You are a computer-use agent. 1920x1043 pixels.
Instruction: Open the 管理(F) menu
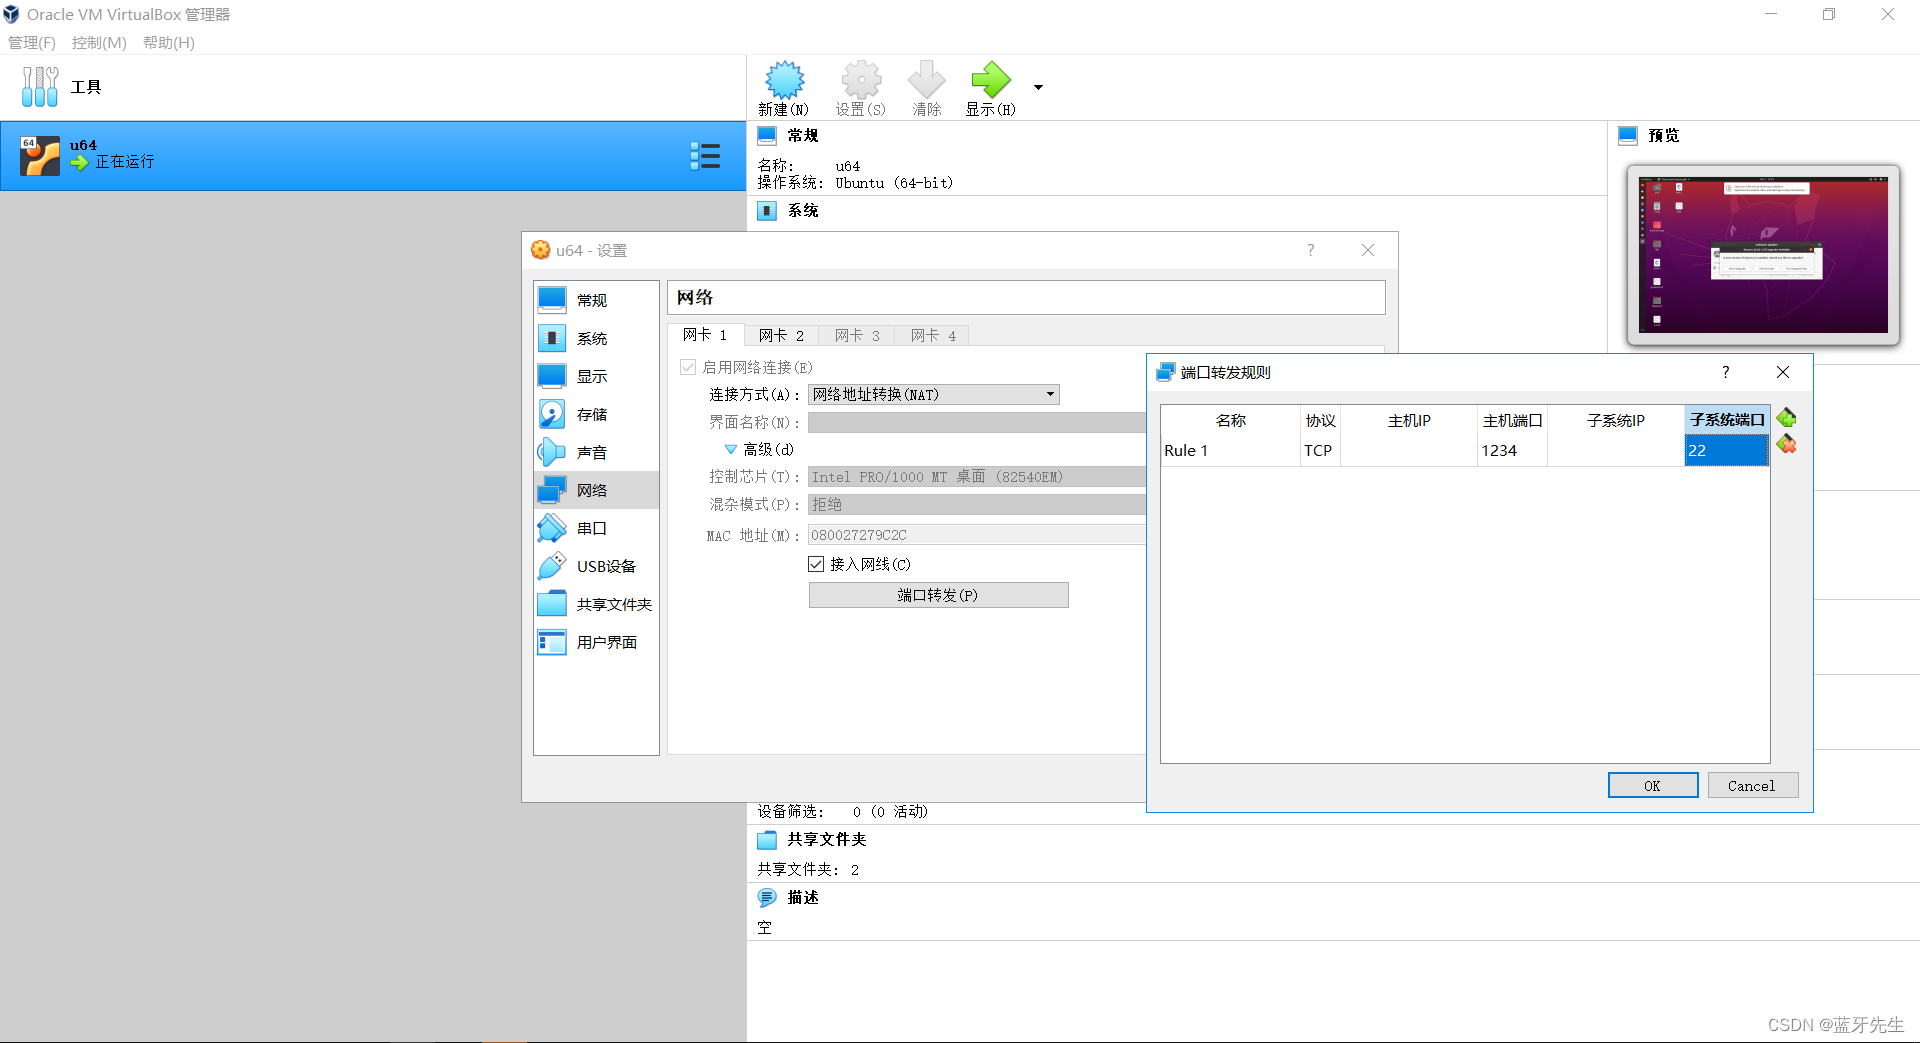coord(31,42)
